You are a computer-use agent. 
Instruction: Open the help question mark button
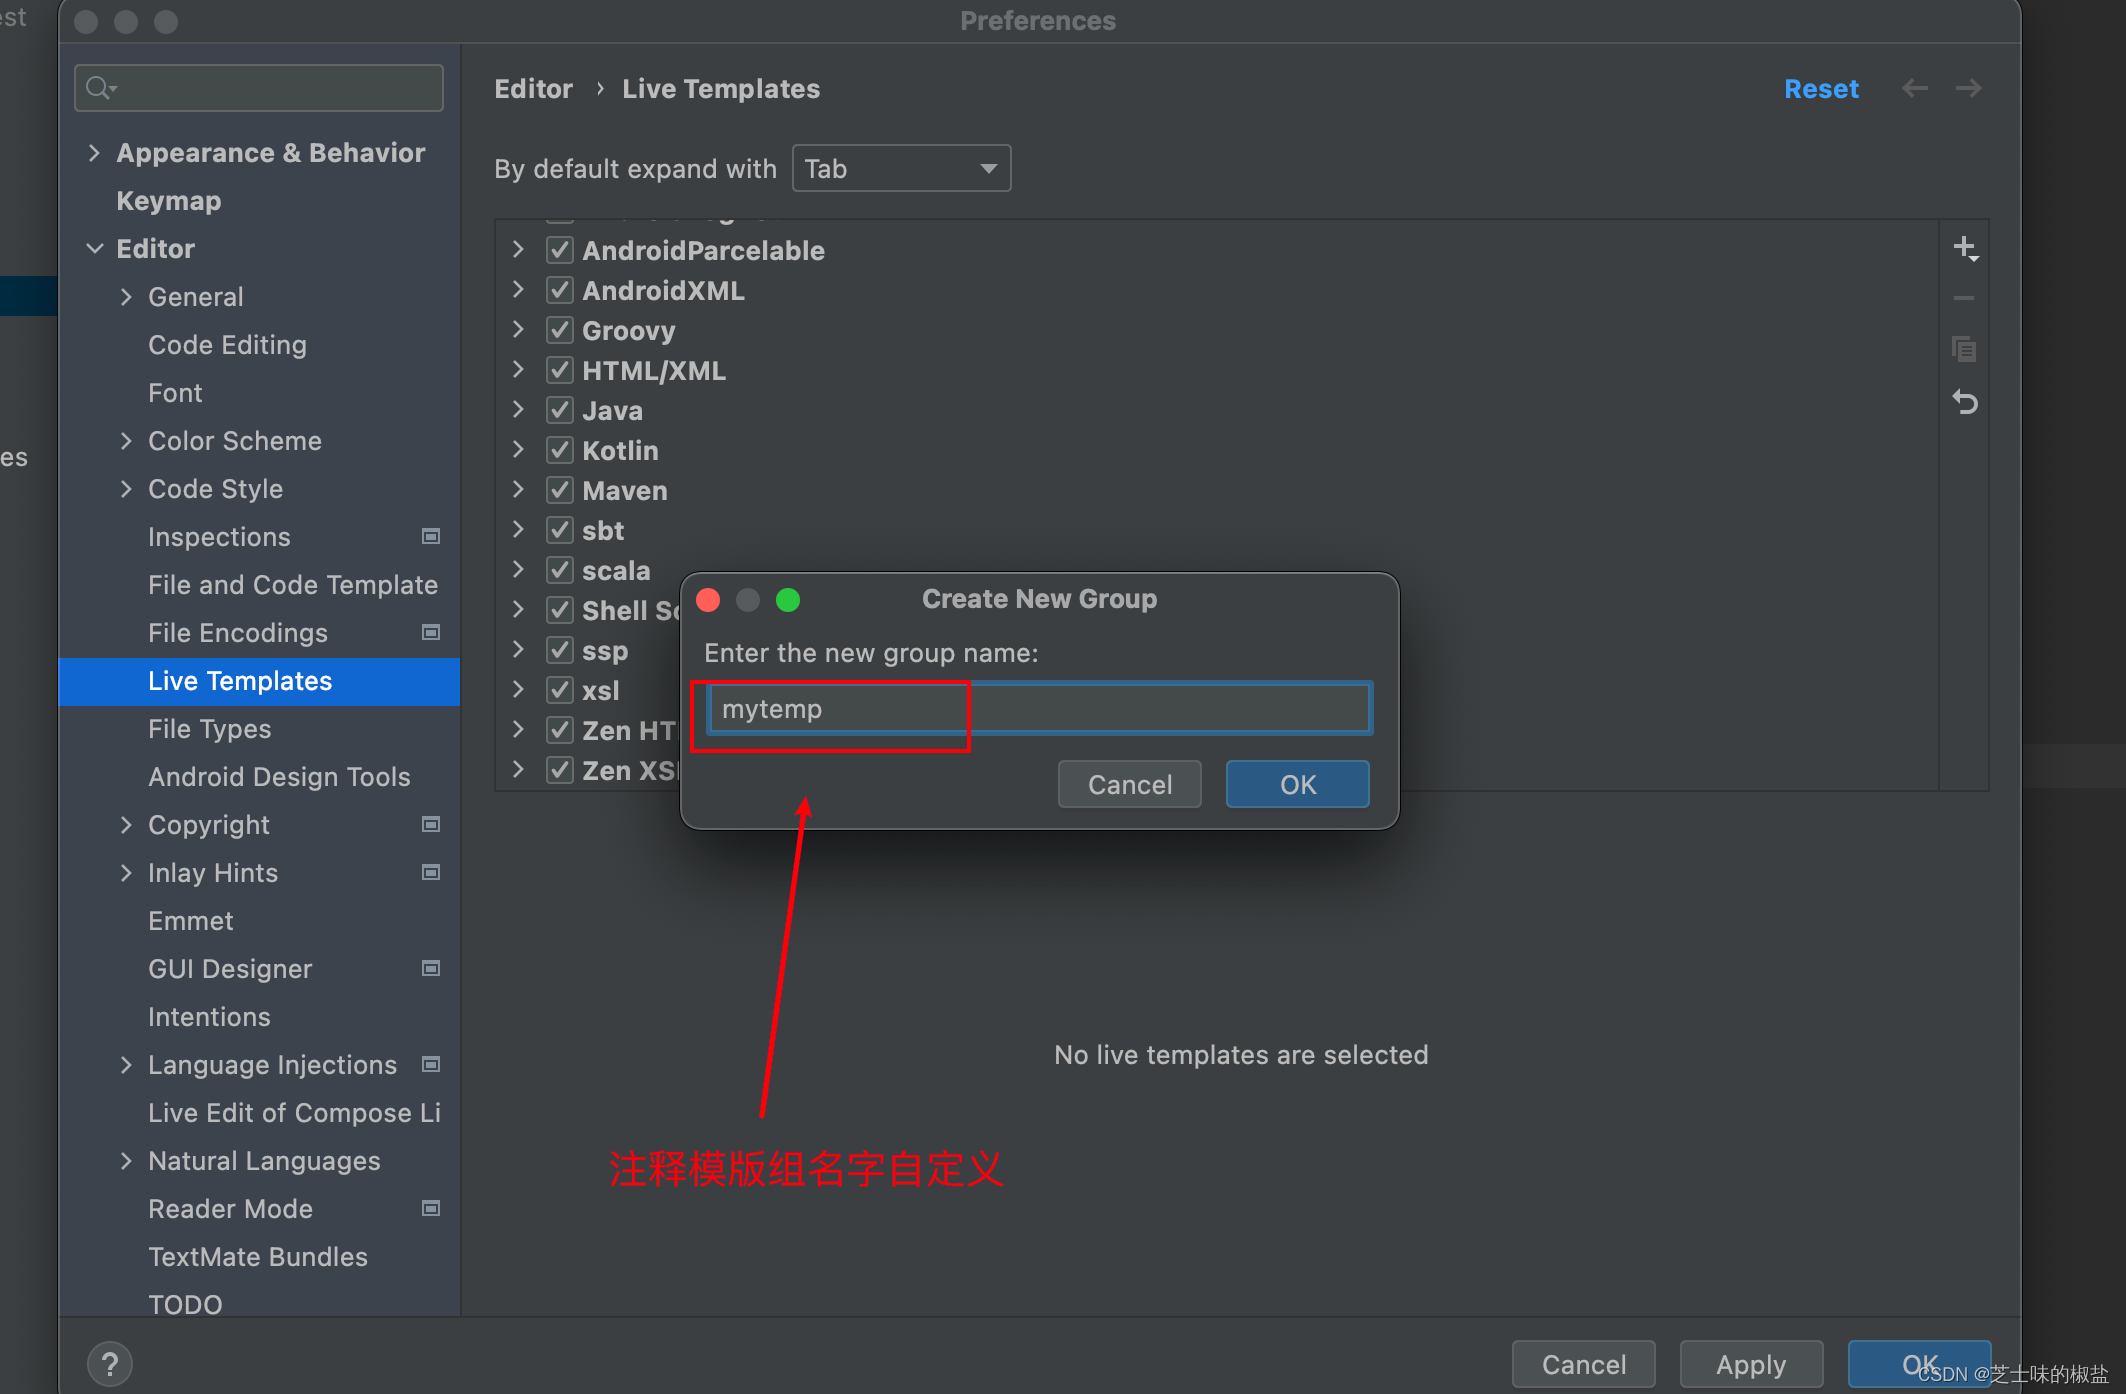[110, 1363]
